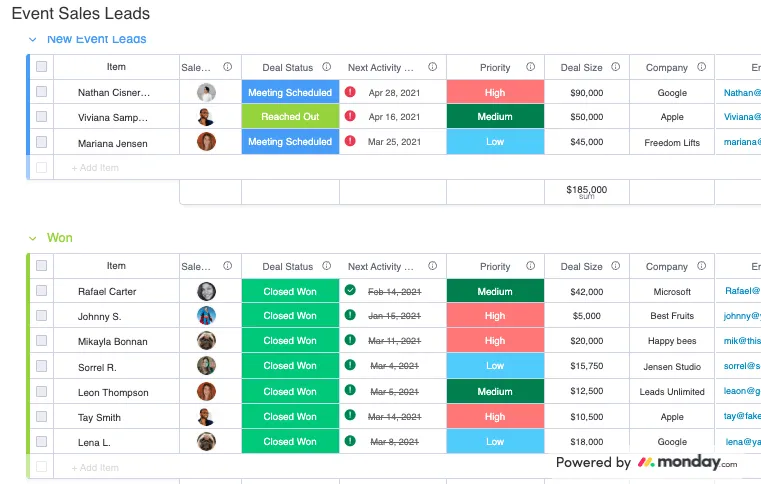Open Meeting Scheduled status for Nathan Cisner
761x484 pixels.
click(x=290, y=92)
